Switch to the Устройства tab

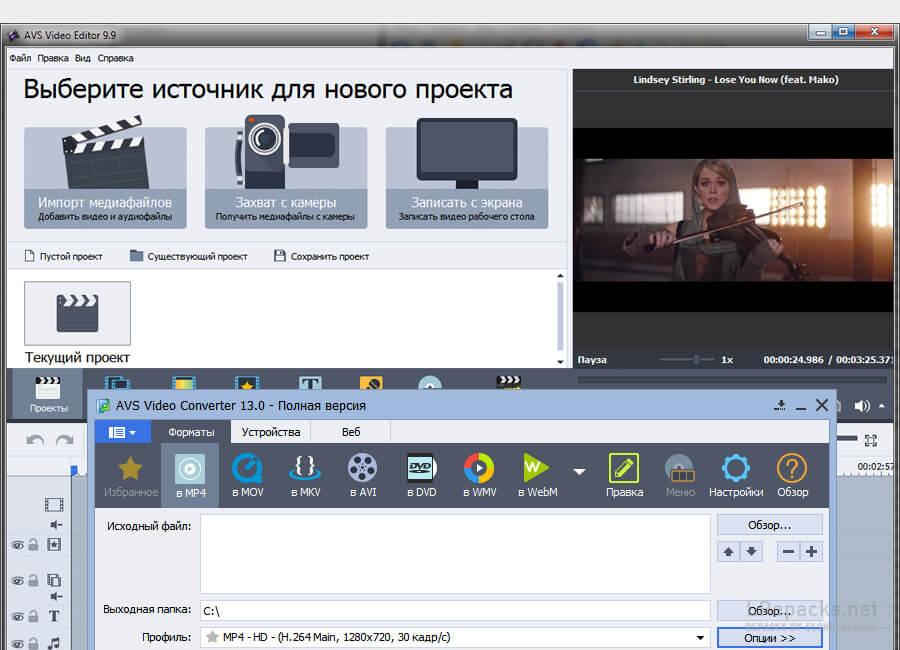click(x=271, y=432)
